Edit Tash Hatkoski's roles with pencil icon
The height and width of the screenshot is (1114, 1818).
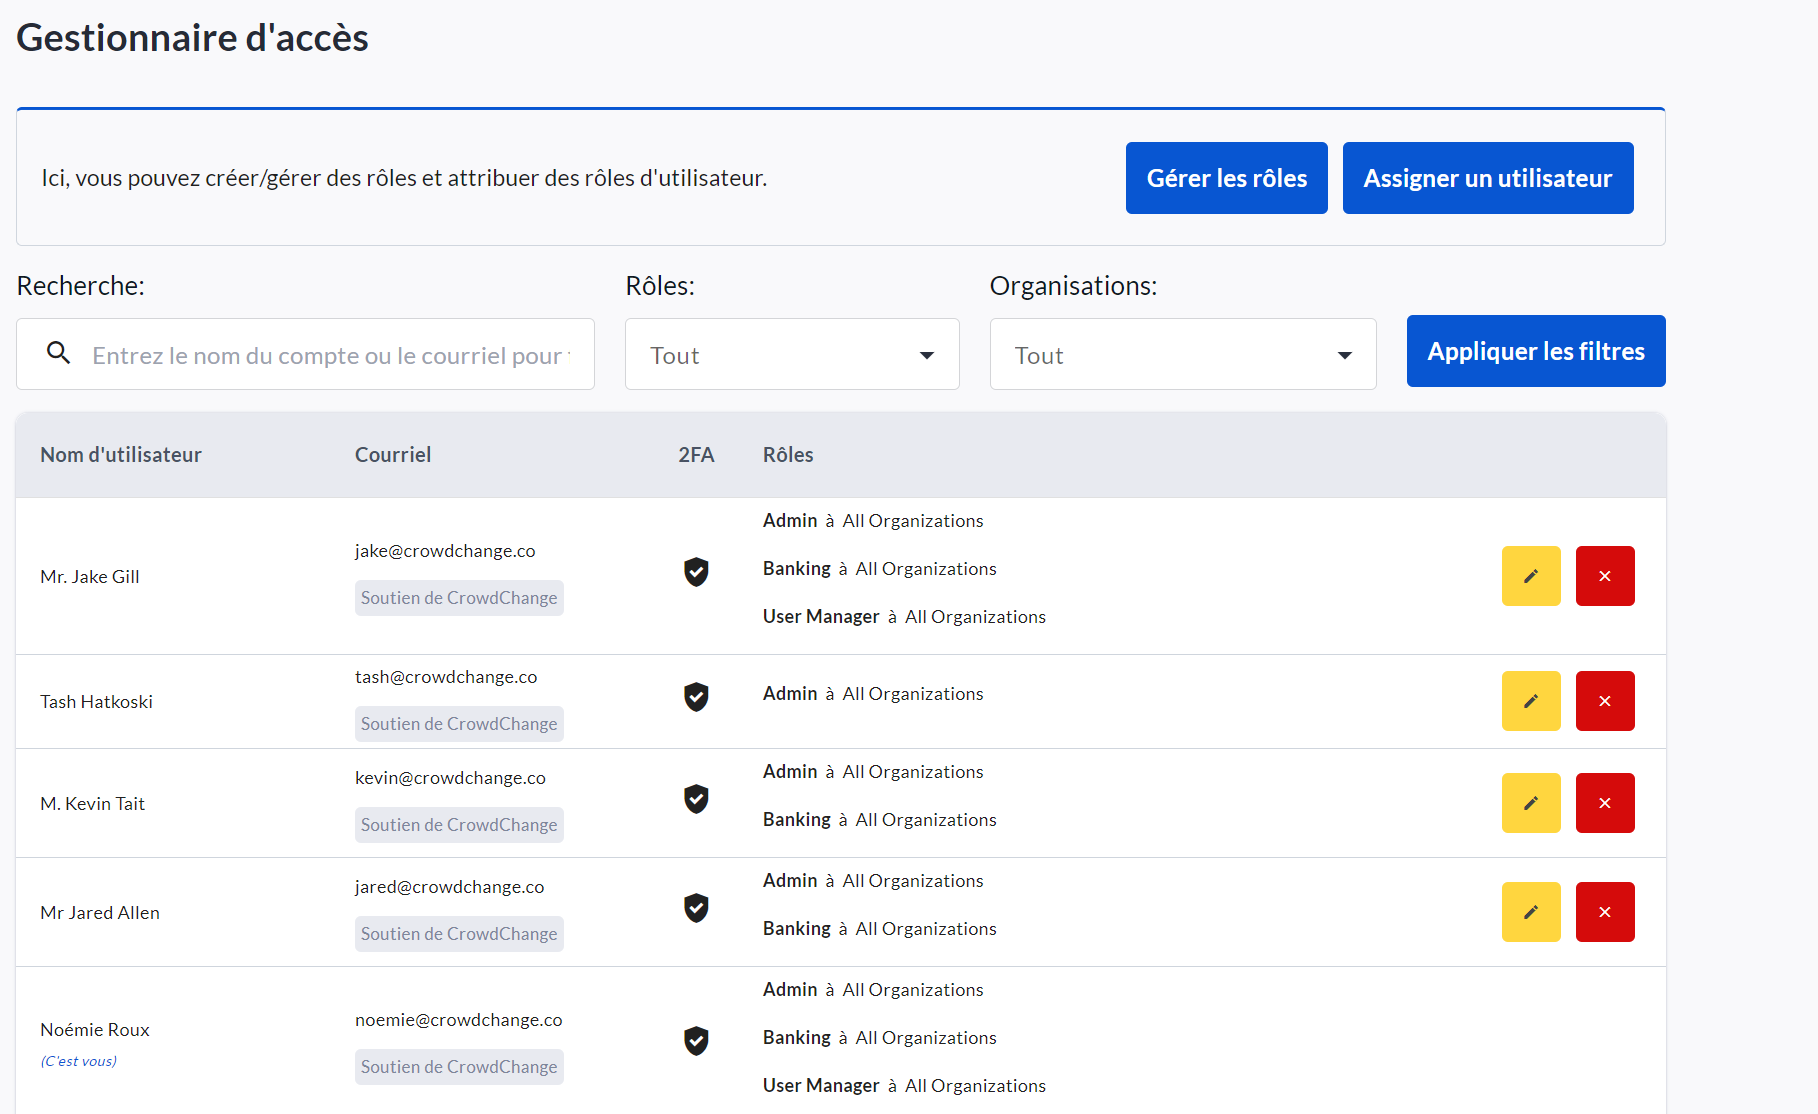pos(1530,701)
